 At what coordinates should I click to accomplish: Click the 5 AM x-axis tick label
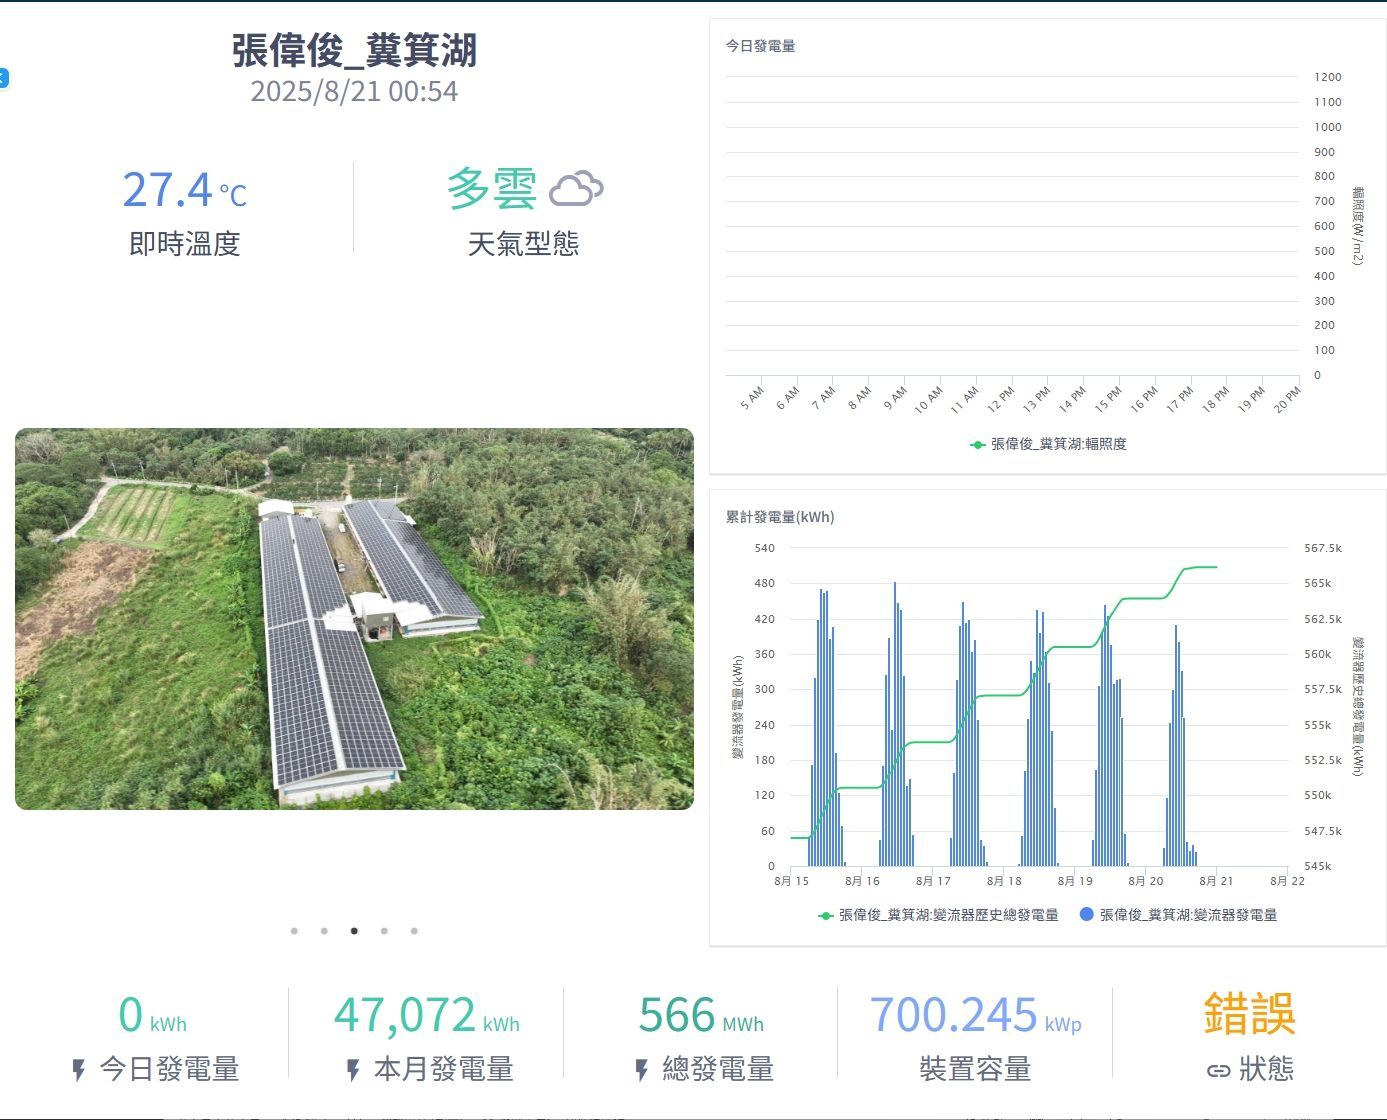click(x=752, y=398)
